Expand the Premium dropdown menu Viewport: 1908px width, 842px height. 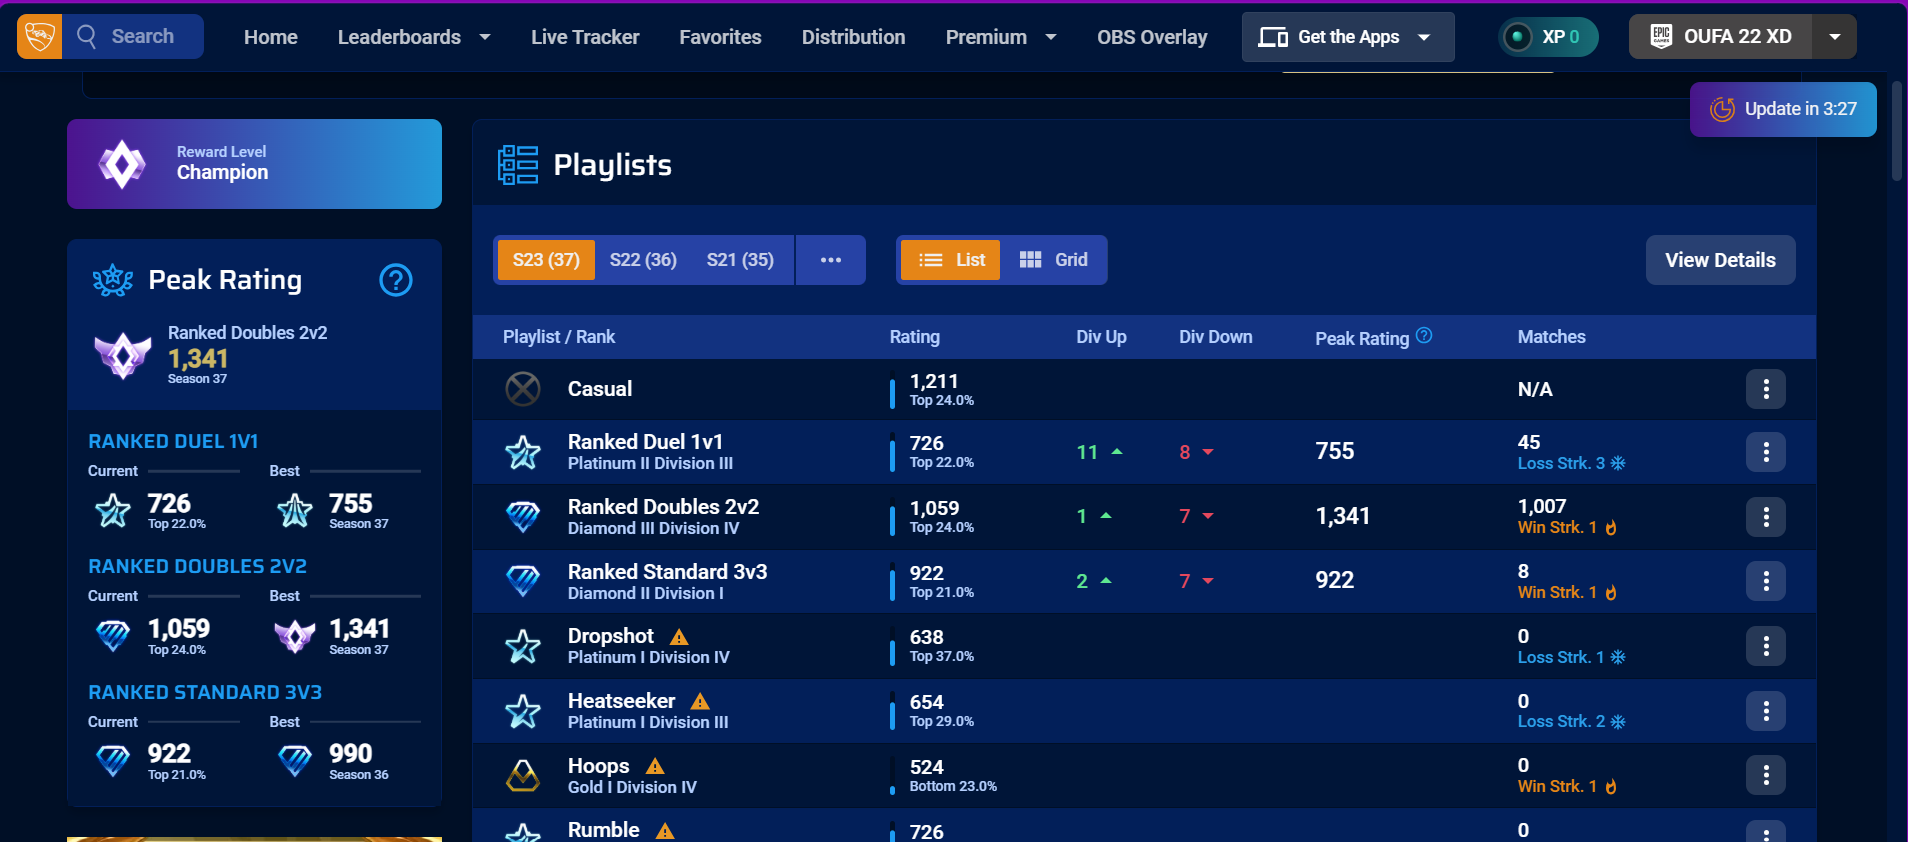1051,37
